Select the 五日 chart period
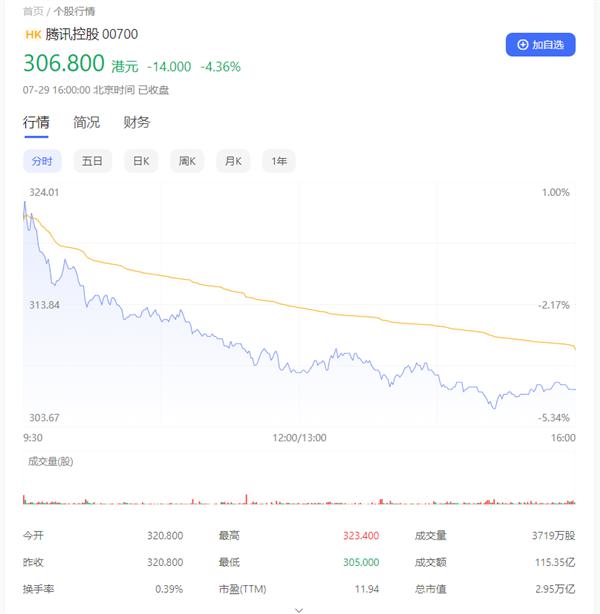This screenshot has height=614, width=600. pos(92,161)
